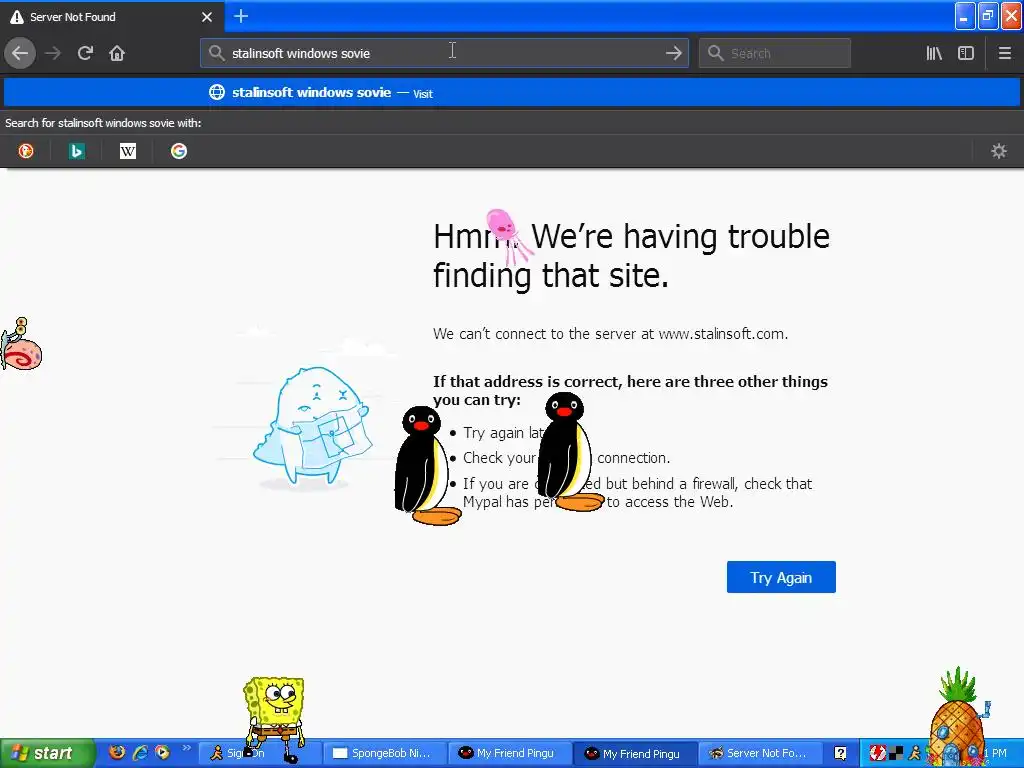Search with the DuckDuckGo engine icon

pos(26,151)
